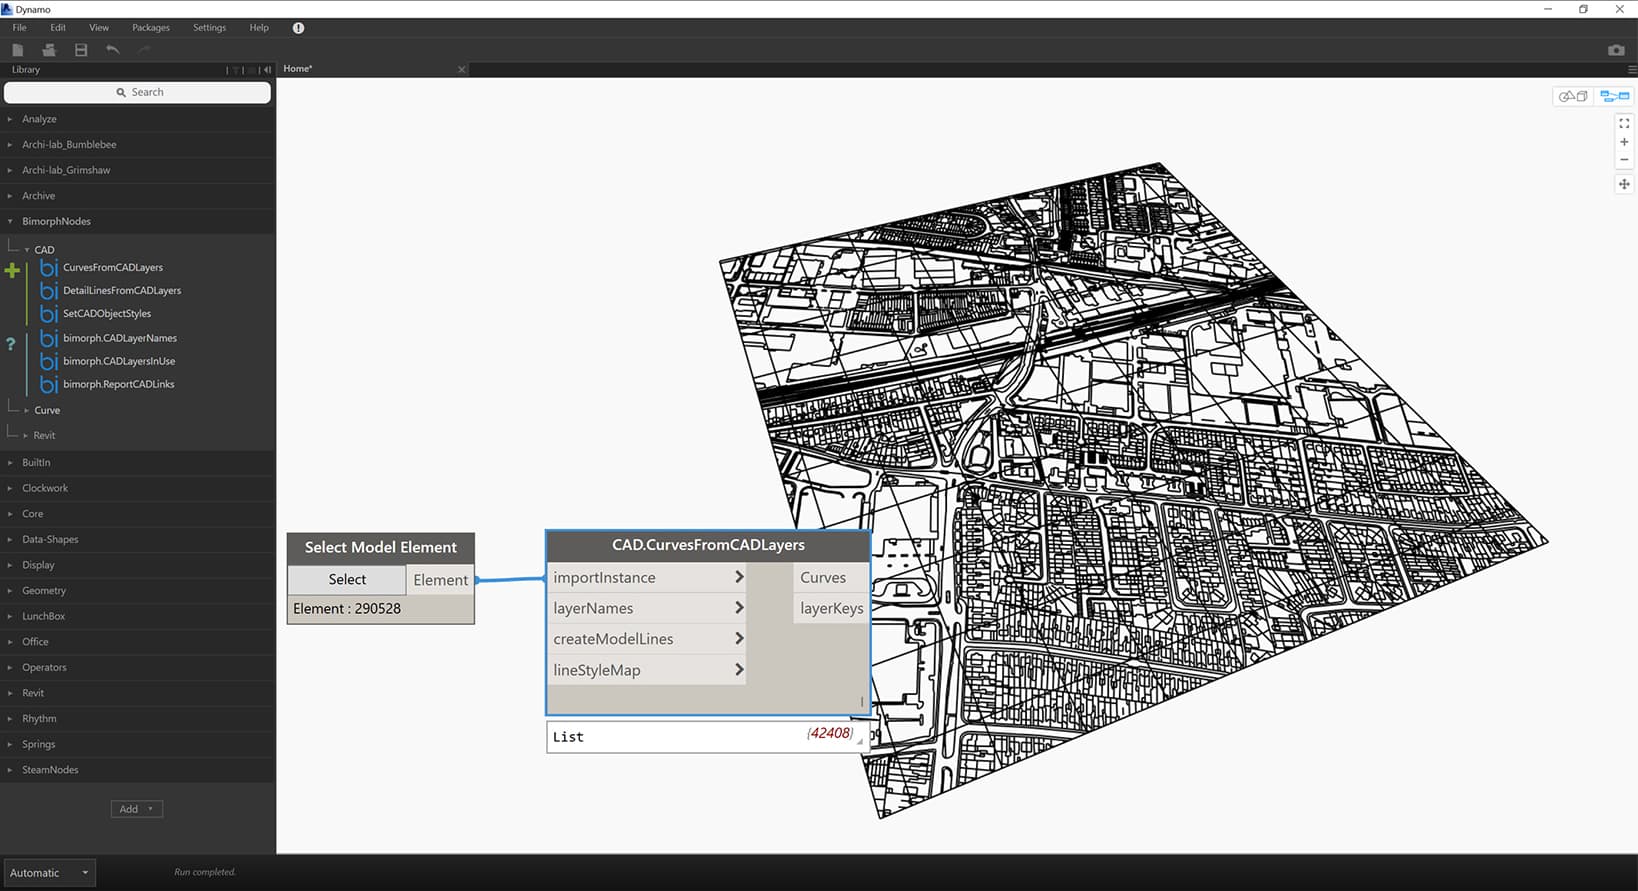The image size is (1638, 891).
Task: Expand the Archi-lab_Bumblebee category
Action: [x=138, y=145]
